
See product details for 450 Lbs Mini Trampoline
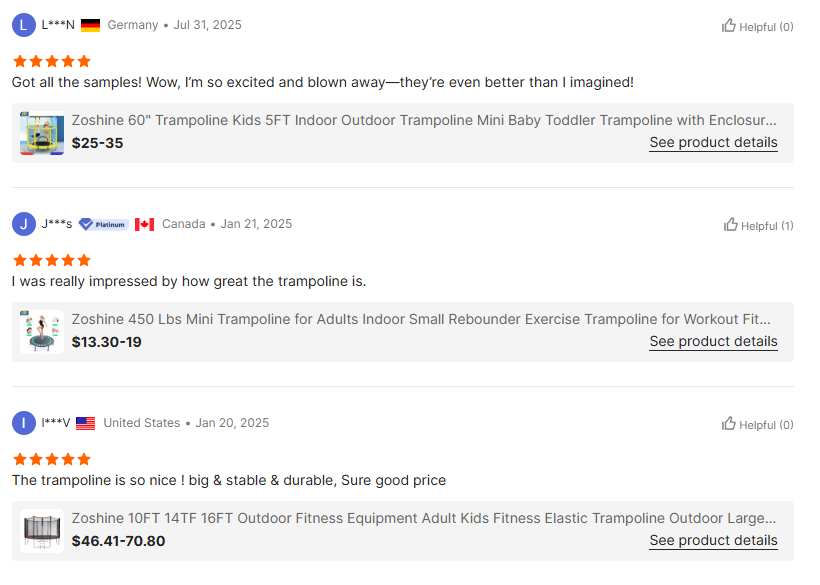pos(713,341)
